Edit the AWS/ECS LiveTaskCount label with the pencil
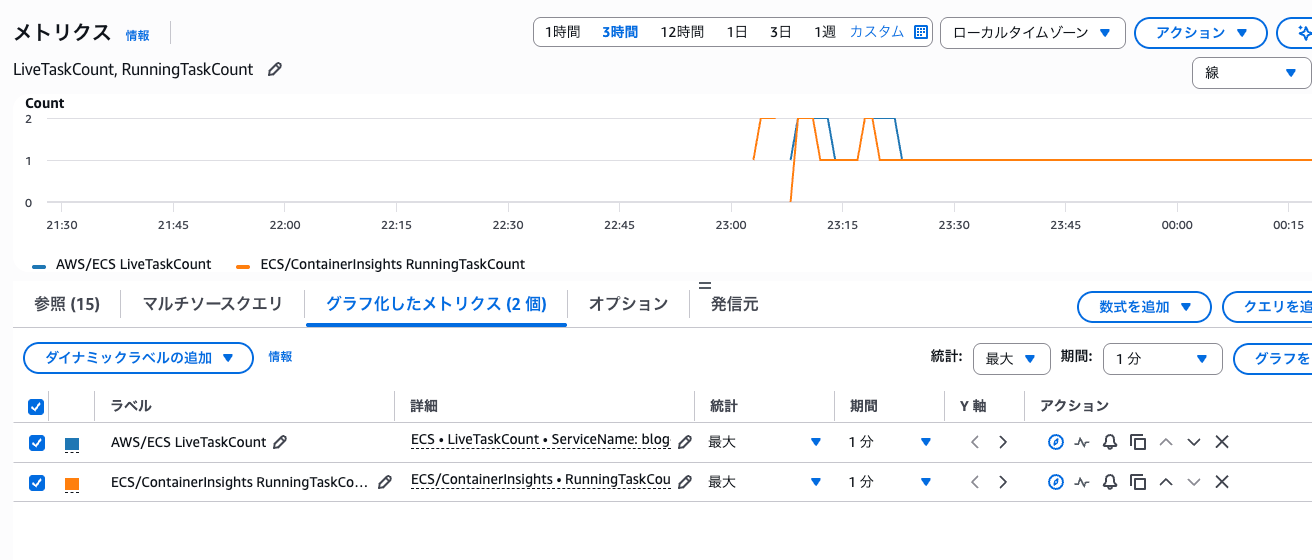This screenshot has height=560, width=1312. click(x=280, y=442)
